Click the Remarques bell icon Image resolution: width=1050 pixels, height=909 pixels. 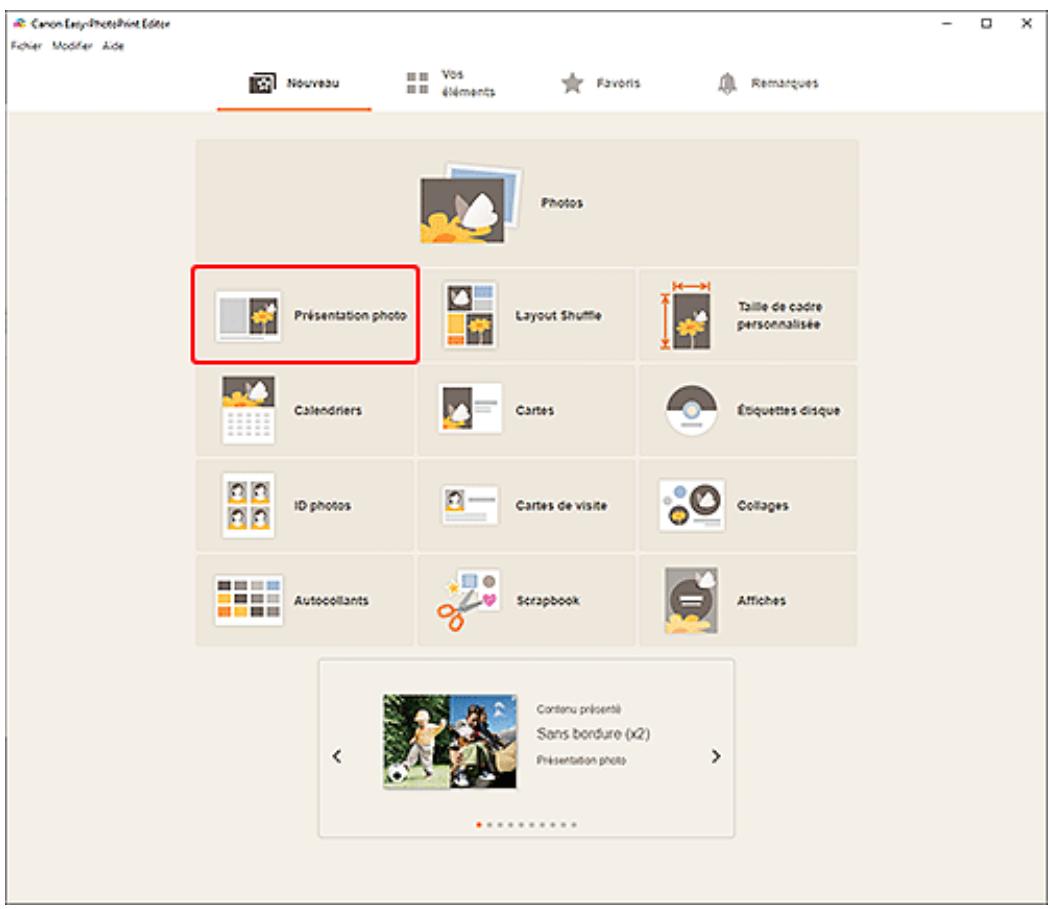727,83
